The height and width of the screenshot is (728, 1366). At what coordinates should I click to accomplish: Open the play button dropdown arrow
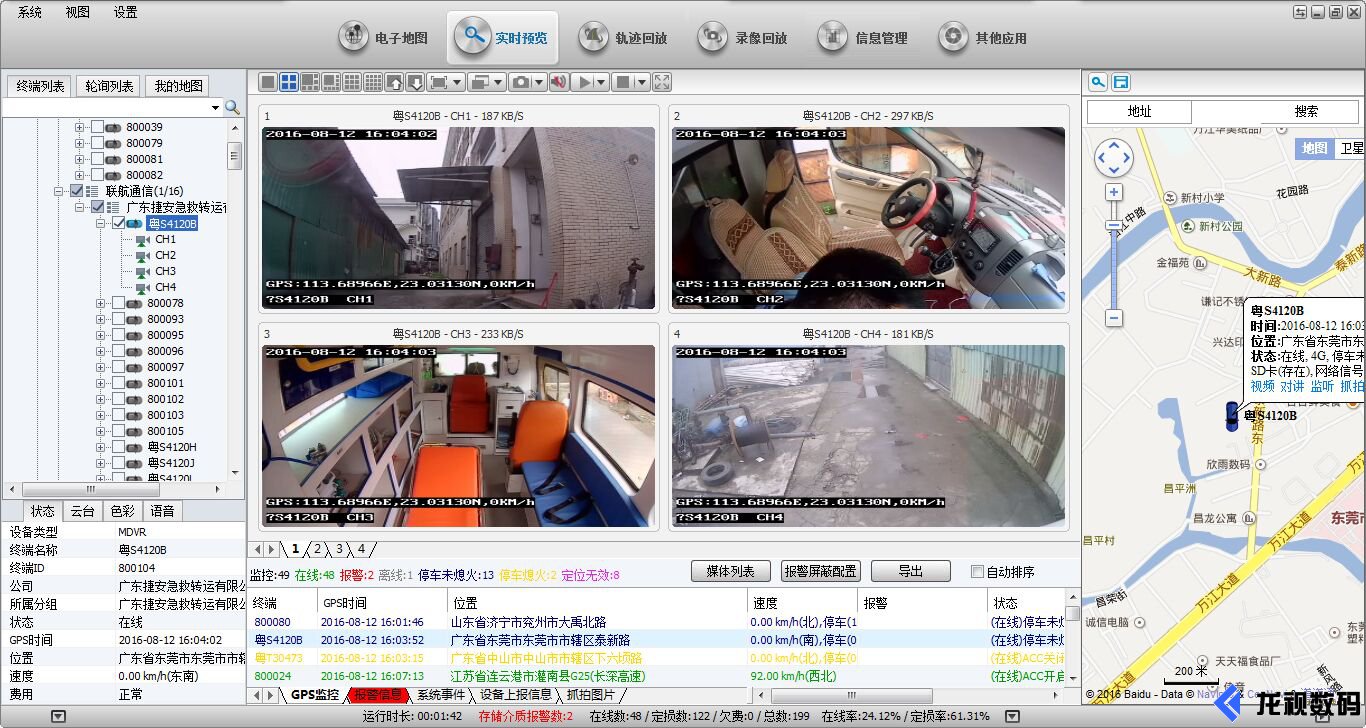coord(601,82)
